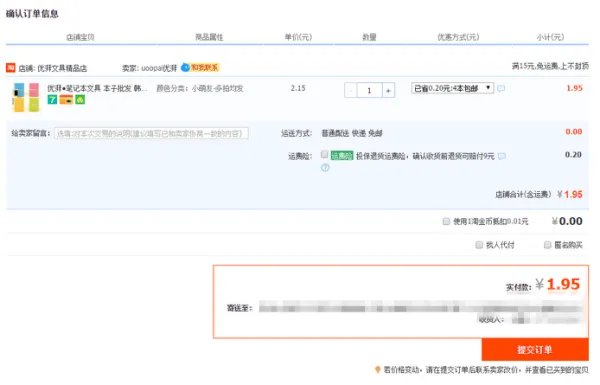Click the 确认订单信息 heading
The height and width of the screenshot is (385, 600).
click(32, 14)
